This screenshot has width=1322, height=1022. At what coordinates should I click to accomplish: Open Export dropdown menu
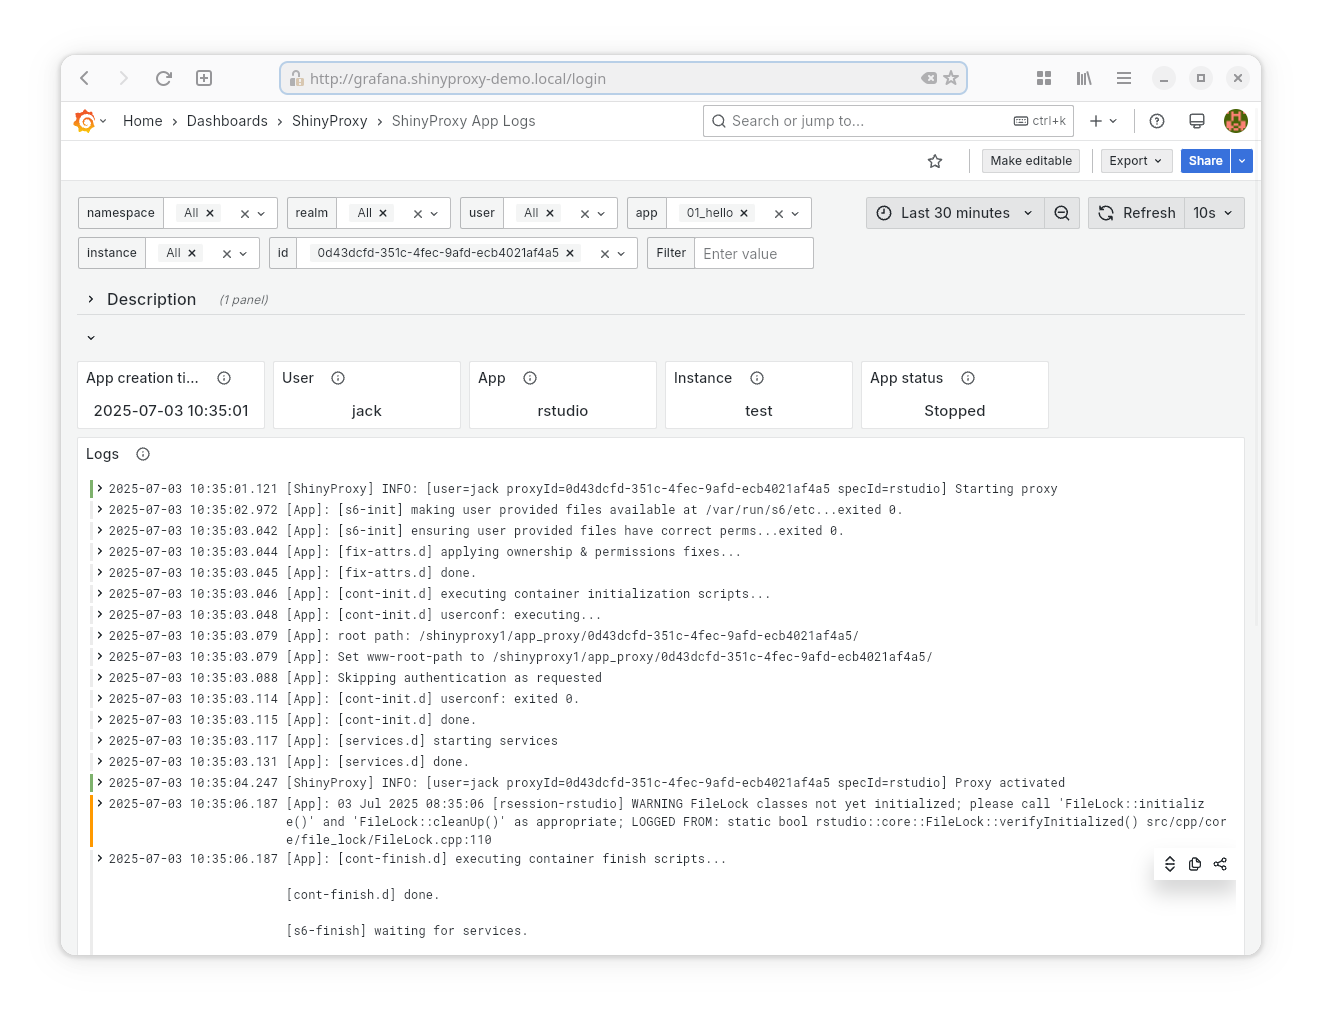(x=1136, y=161)
